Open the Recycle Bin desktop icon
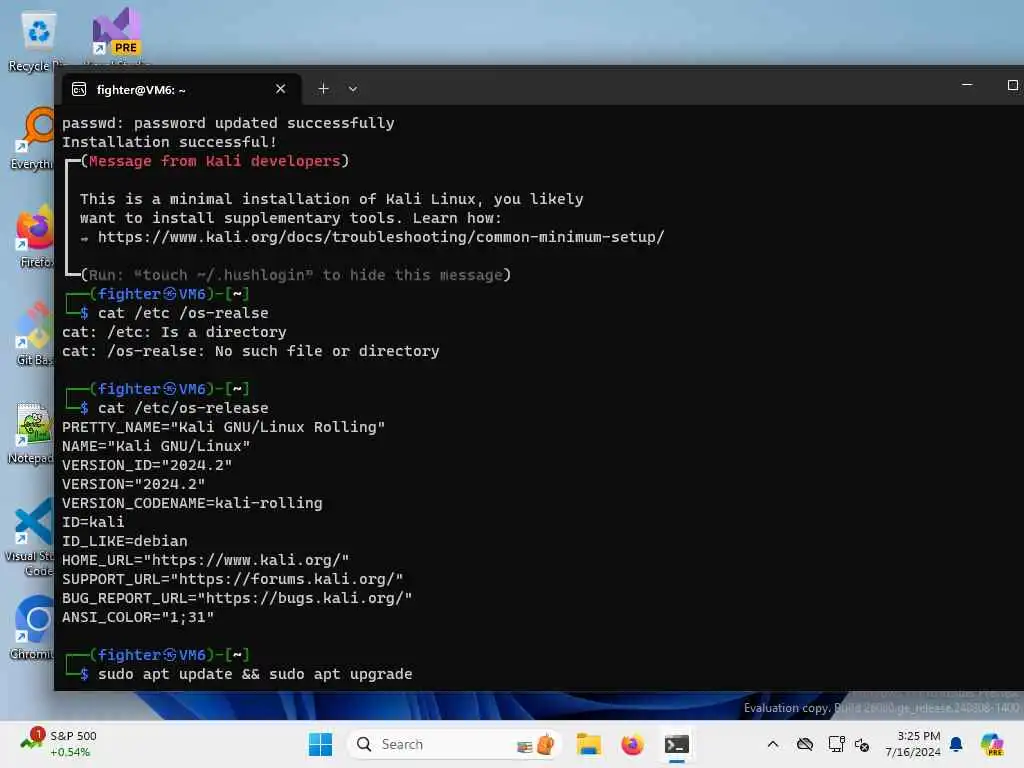1024x768 pixels. (x=38, y=39)
